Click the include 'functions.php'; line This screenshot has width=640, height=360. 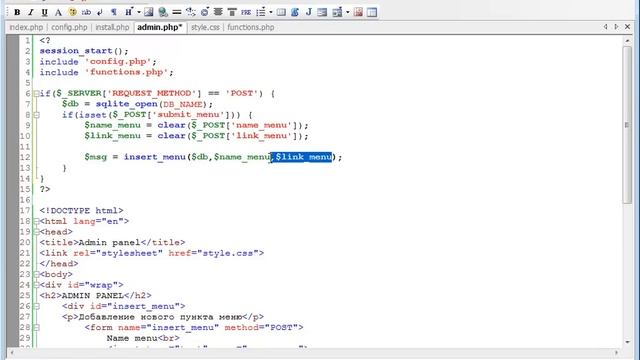[x=107, y=72]
